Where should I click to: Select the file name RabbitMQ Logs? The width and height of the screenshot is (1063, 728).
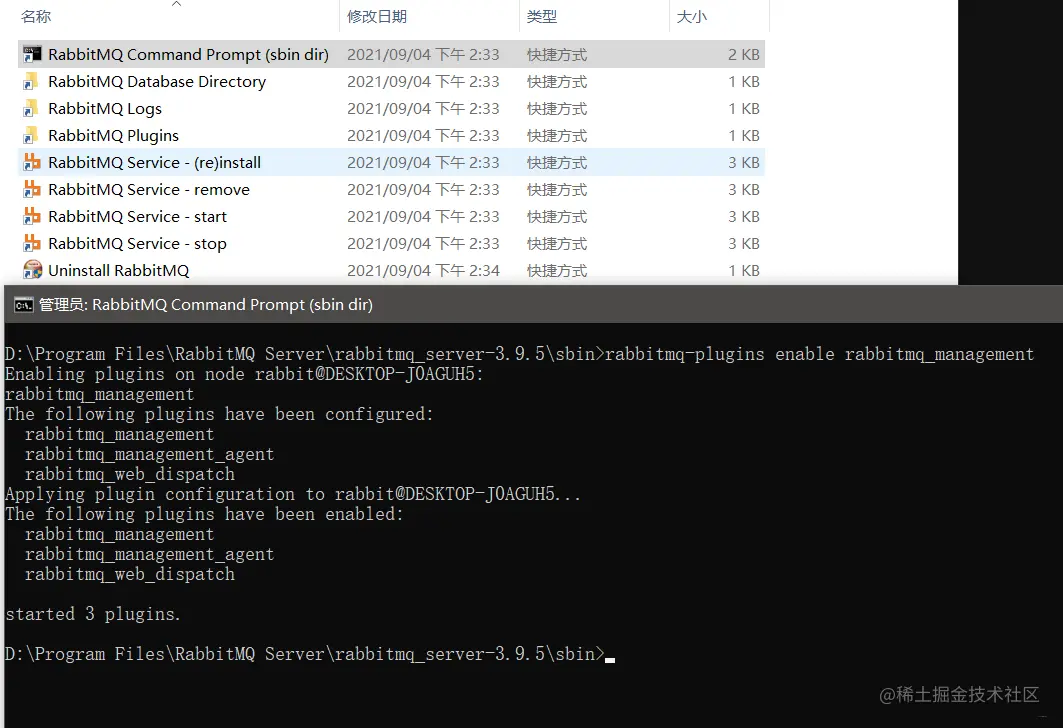click(105, 108)
